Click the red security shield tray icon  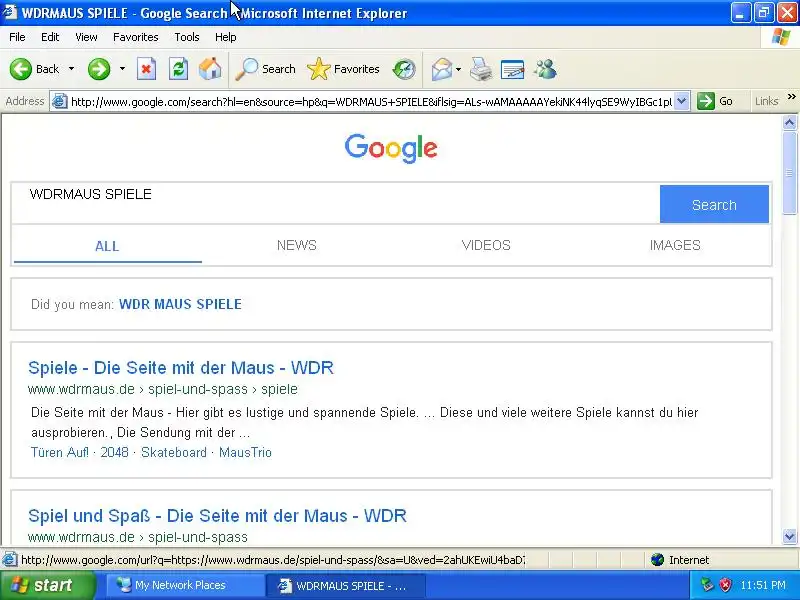click(x=725, y=585)
